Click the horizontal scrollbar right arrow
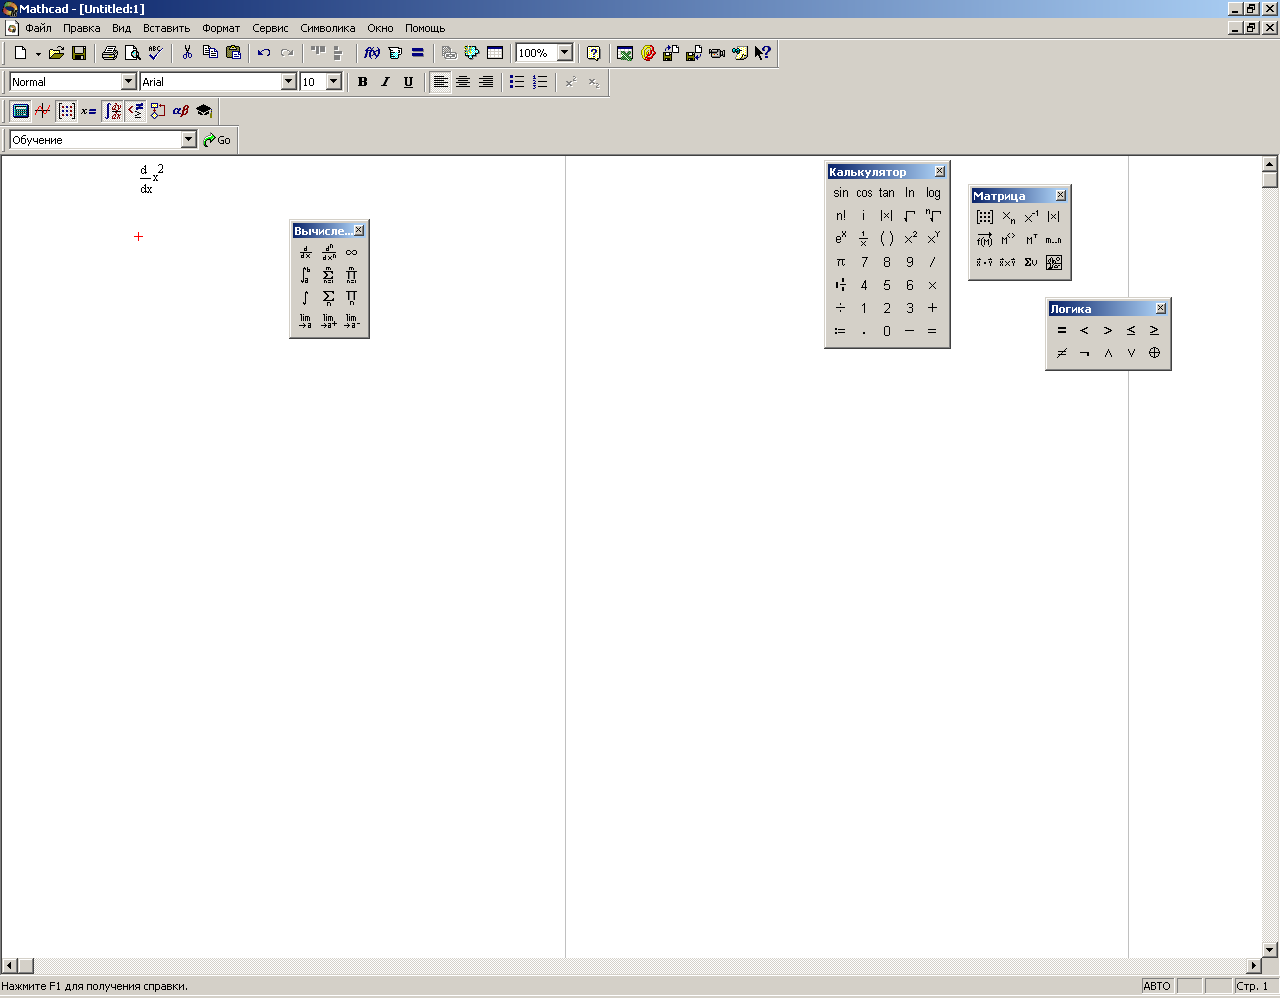Viewport: 1280px width, 998px height. tap(1254, 966)
